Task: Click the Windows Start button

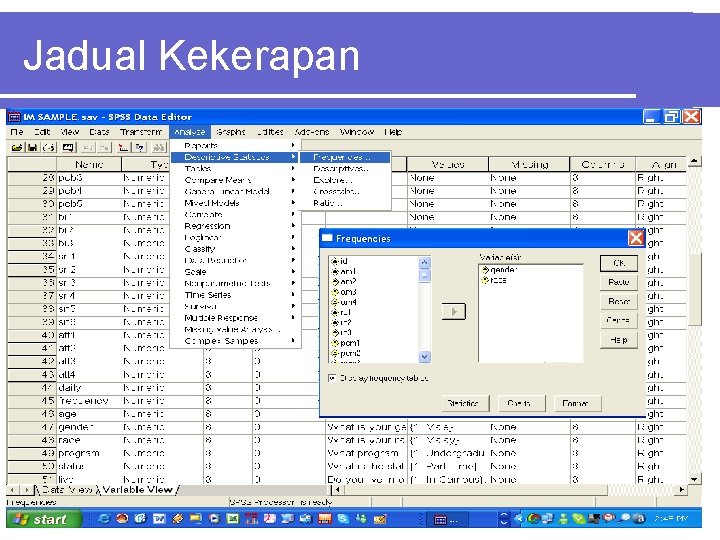Action: 44,519
